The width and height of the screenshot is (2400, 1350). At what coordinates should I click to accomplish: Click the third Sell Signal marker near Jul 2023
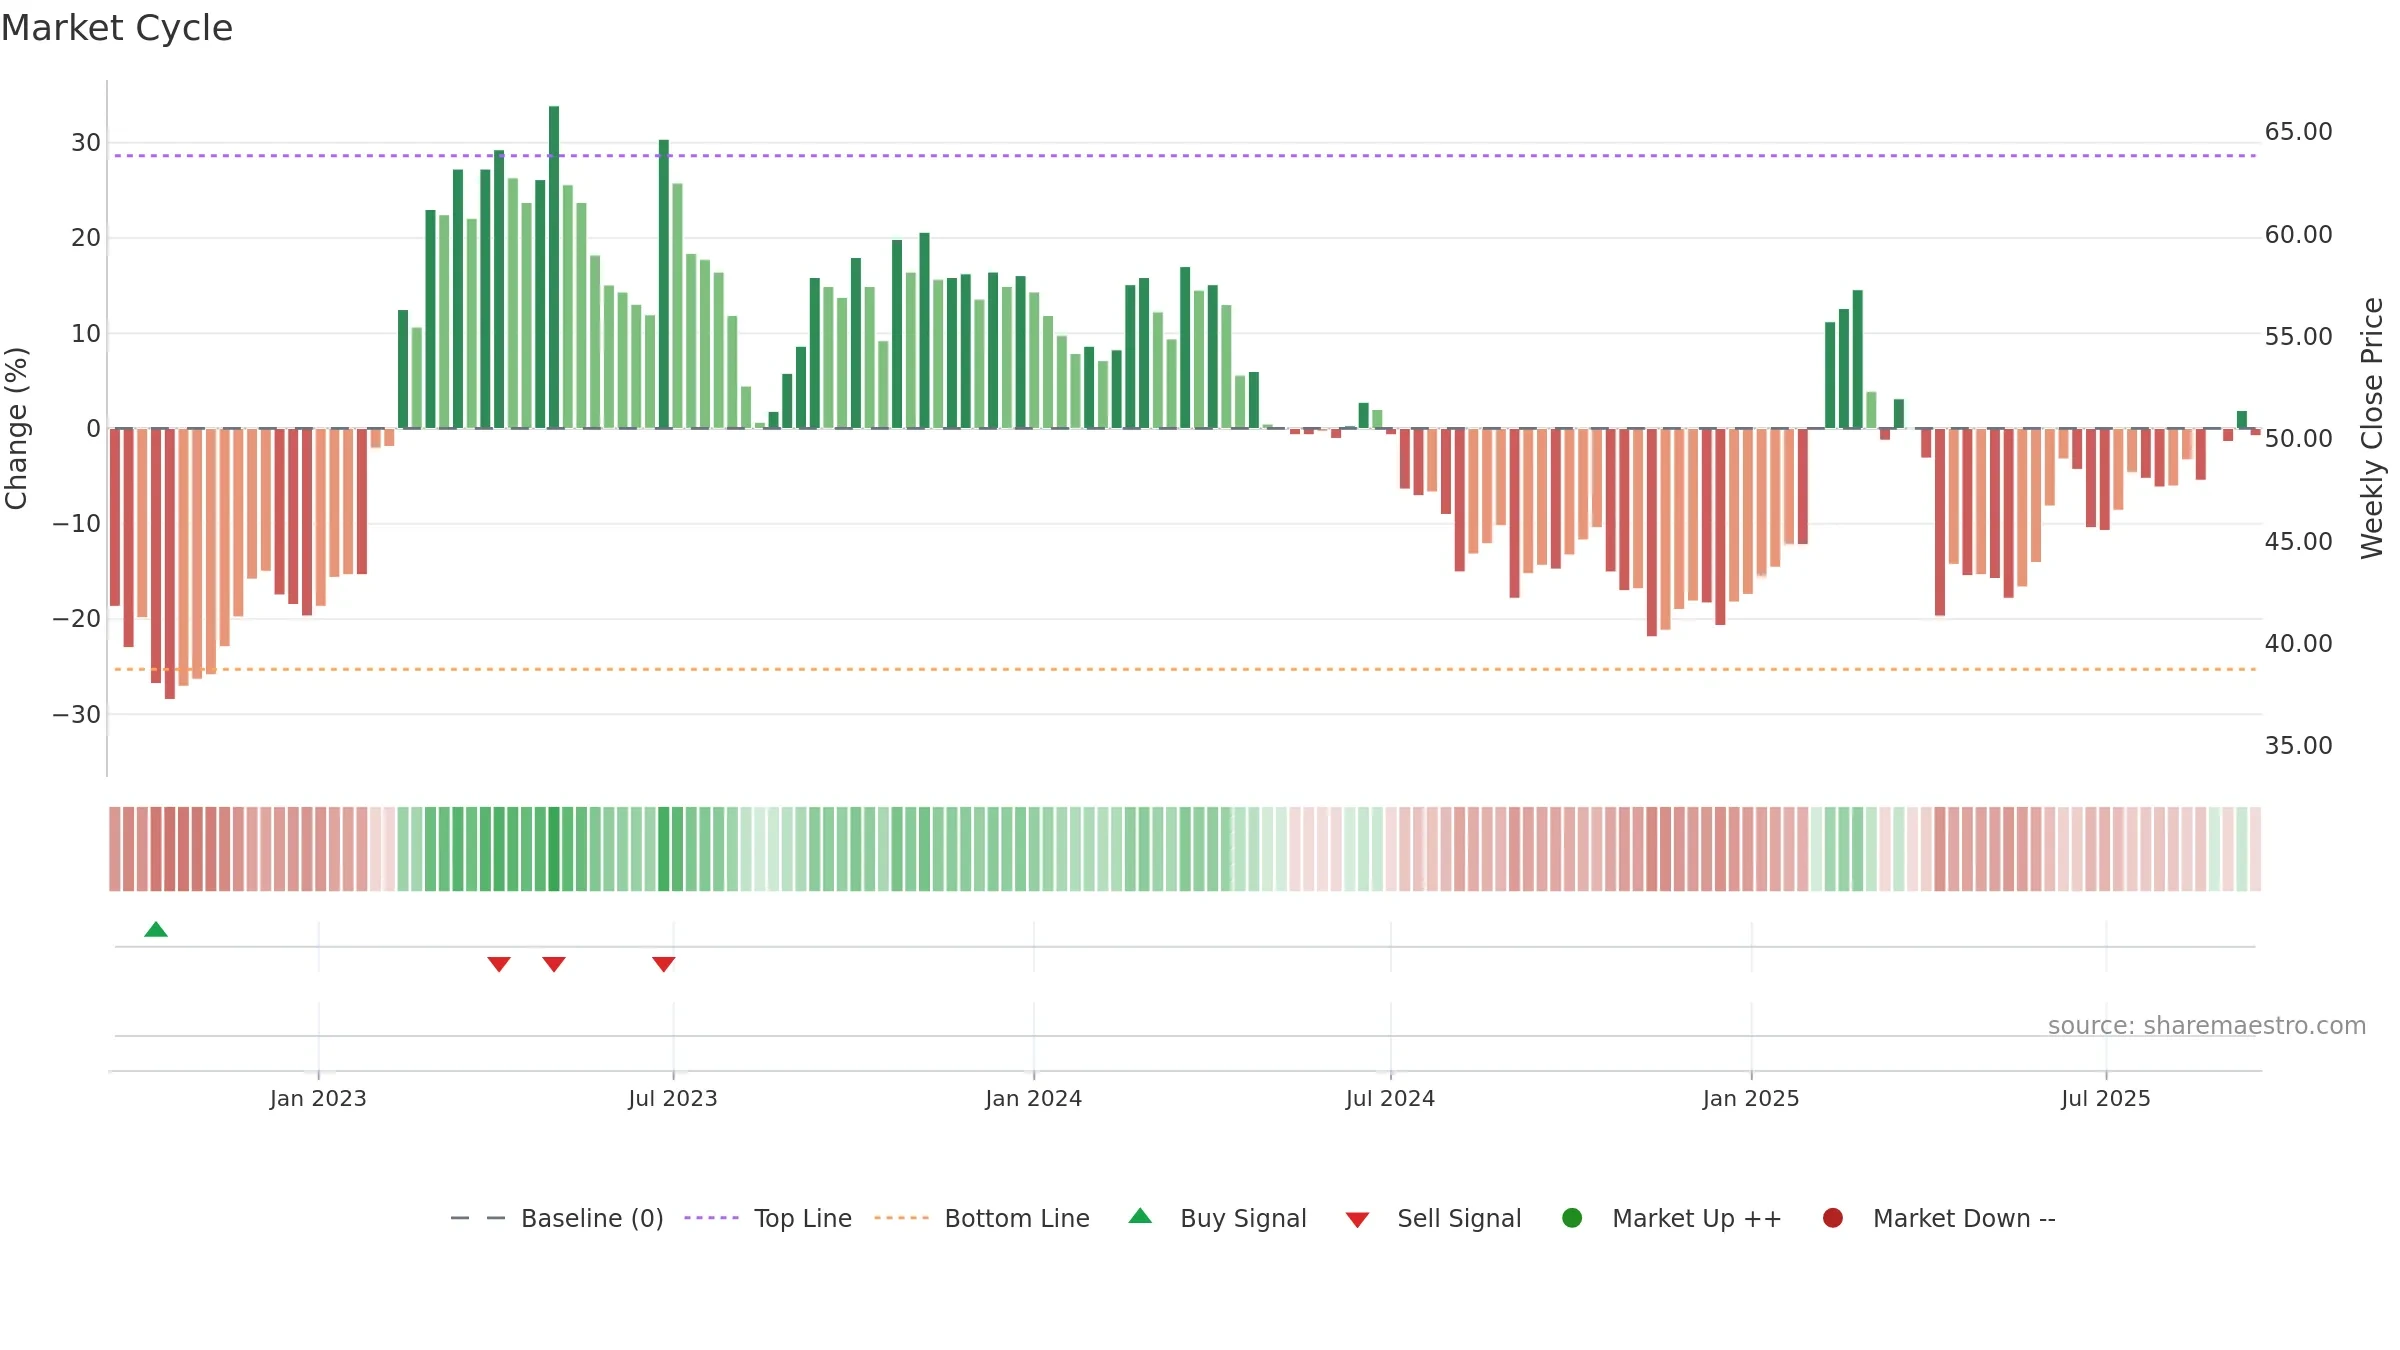click(x=664, y=964)
